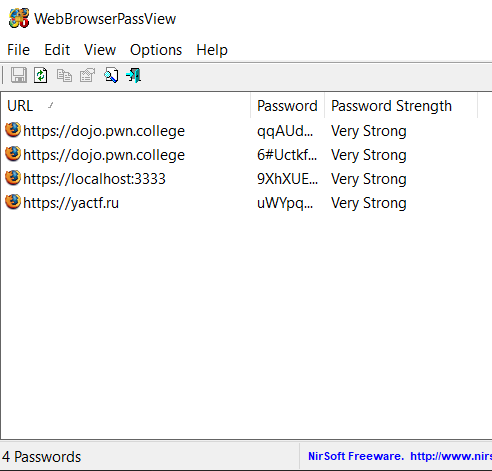
Task: Open the Edit menu
Action: [x=57, y=50]
